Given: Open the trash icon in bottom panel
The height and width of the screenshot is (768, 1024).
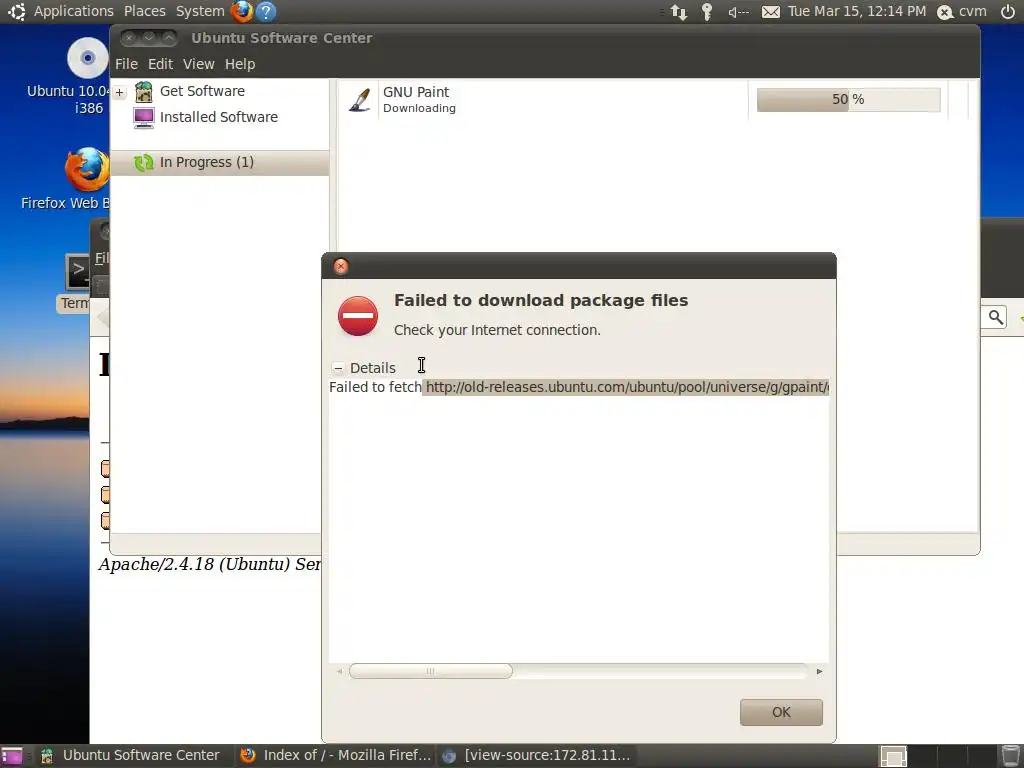Looking at the screenshot, I should tap(1010, 756).
